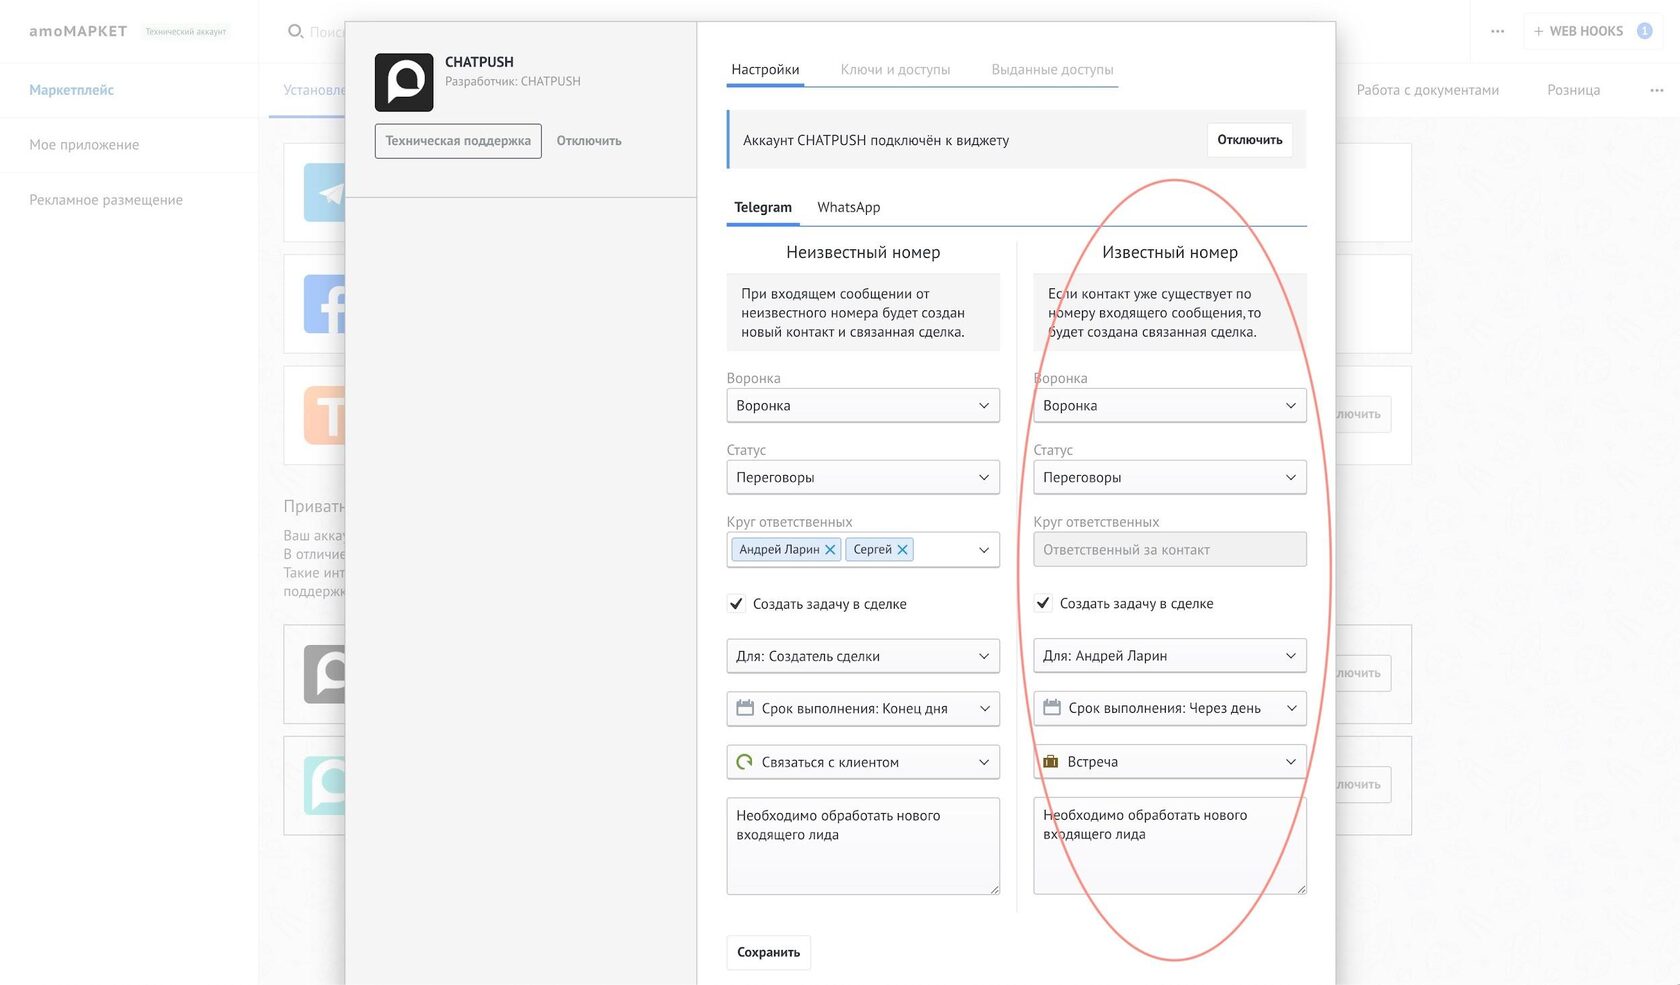Open Воронка dropdown under Неизвестный номер
This screenshot has width=1680, height=985.
click(x=863, y=405)
